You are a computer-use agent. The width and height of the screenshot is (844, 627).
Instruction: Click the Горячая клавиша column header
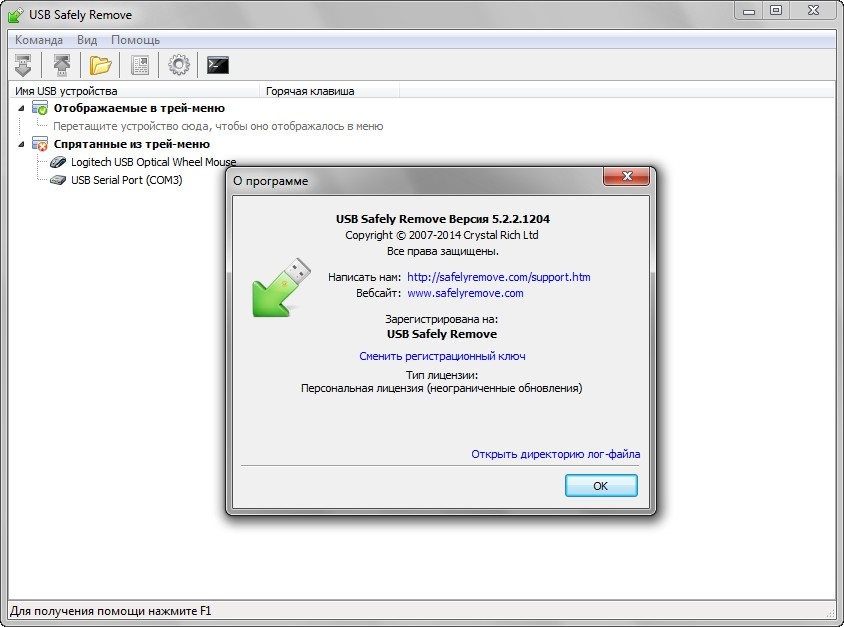coord(329,91)
